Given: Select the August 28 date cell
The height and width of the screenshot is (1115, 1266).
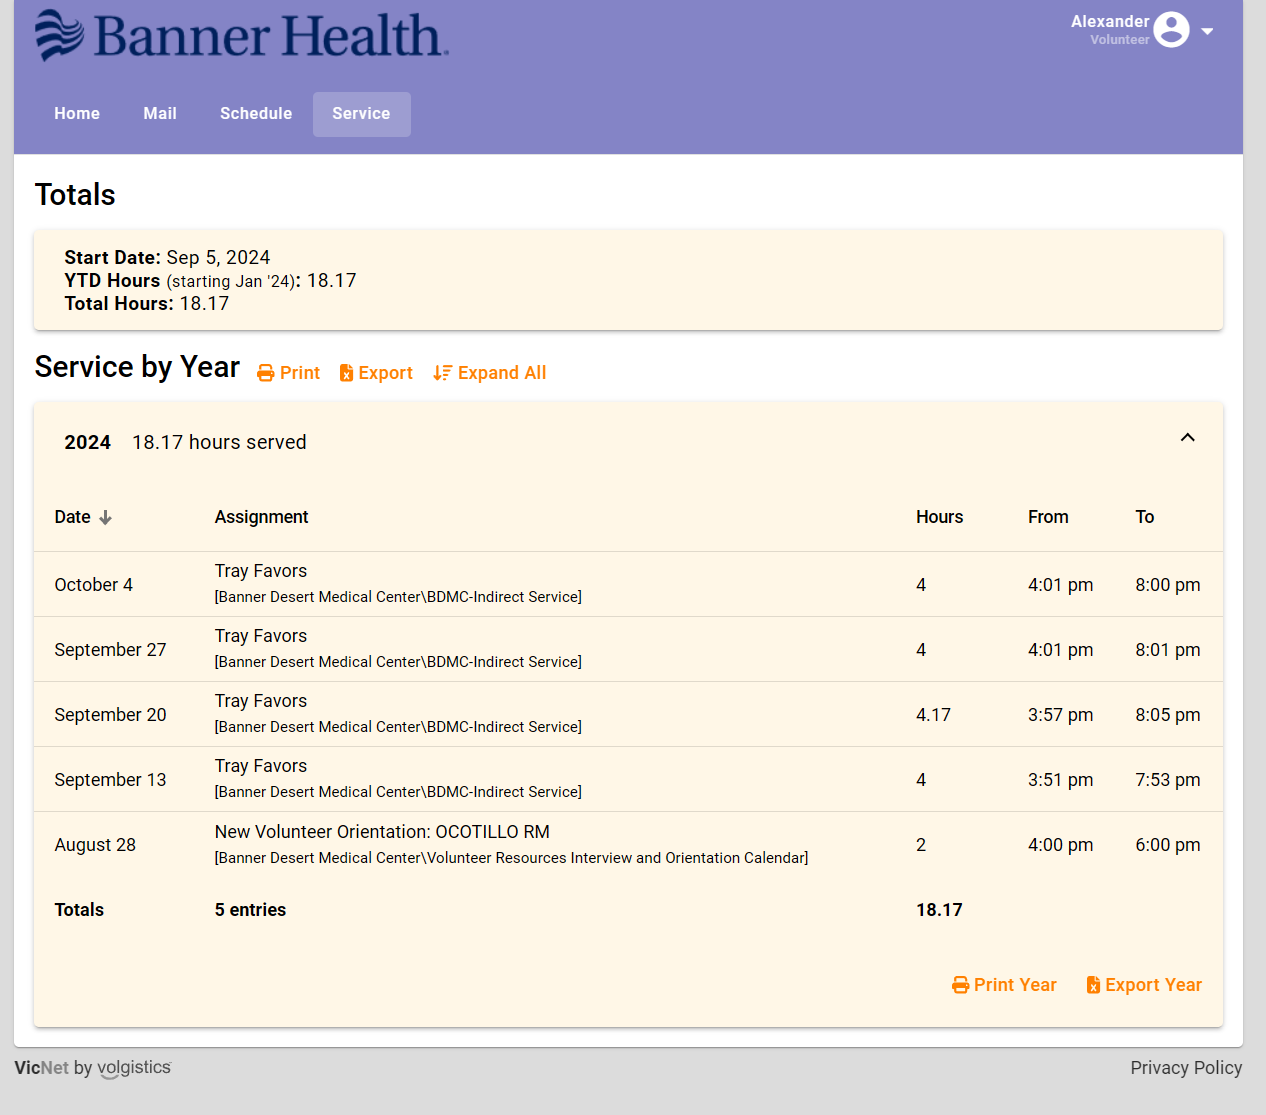Looking at the screenshot, I should (95, 845).
